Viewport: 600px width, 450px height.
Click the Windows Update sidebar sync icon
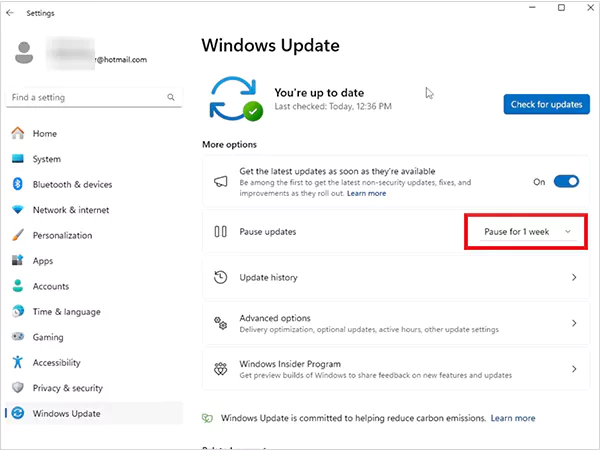tap(18, 413)
